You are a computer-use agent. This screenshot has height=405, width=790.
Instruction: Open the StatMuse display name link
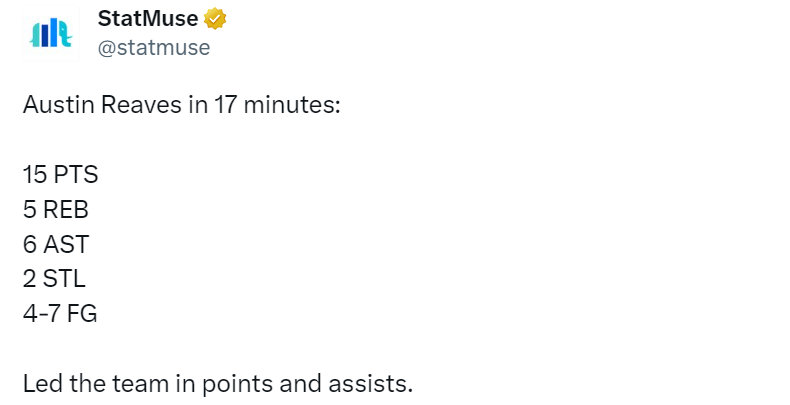coord(148,18)
